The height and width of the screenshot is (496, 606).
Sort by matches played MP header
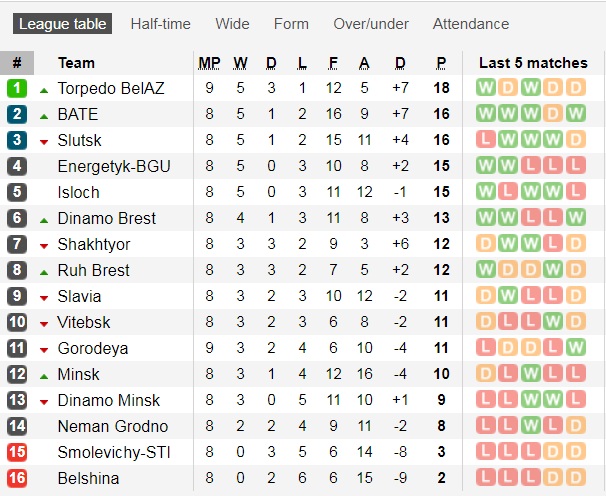coord(210,63)
